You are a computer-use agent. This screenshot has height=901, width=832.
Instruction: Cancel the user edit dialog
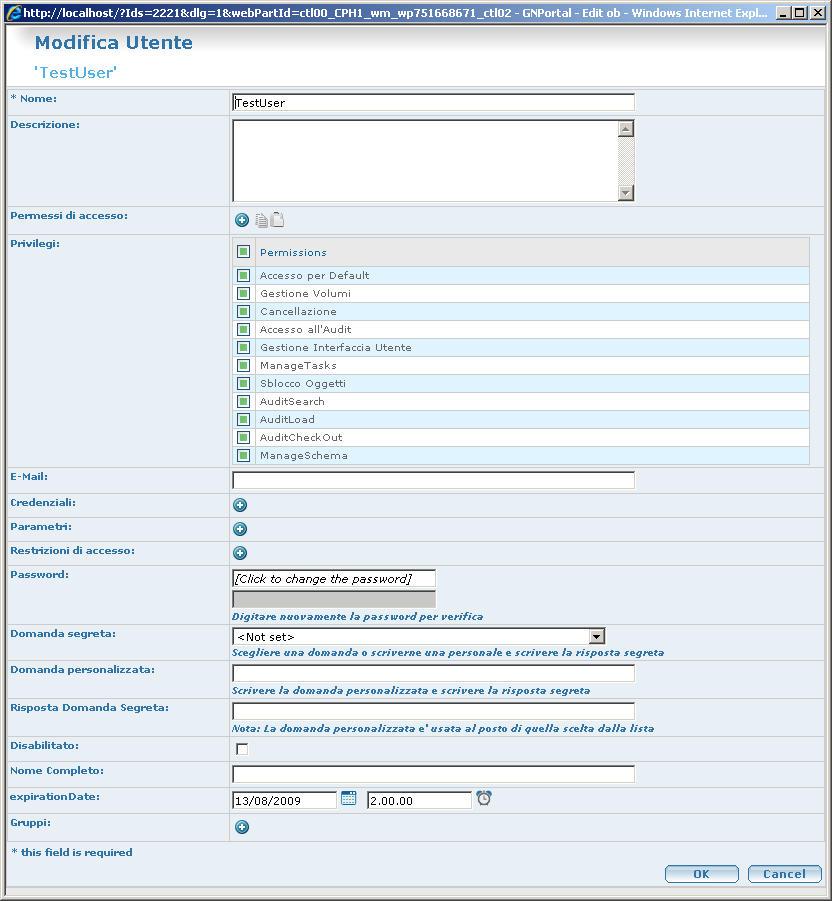click(784, 874)
